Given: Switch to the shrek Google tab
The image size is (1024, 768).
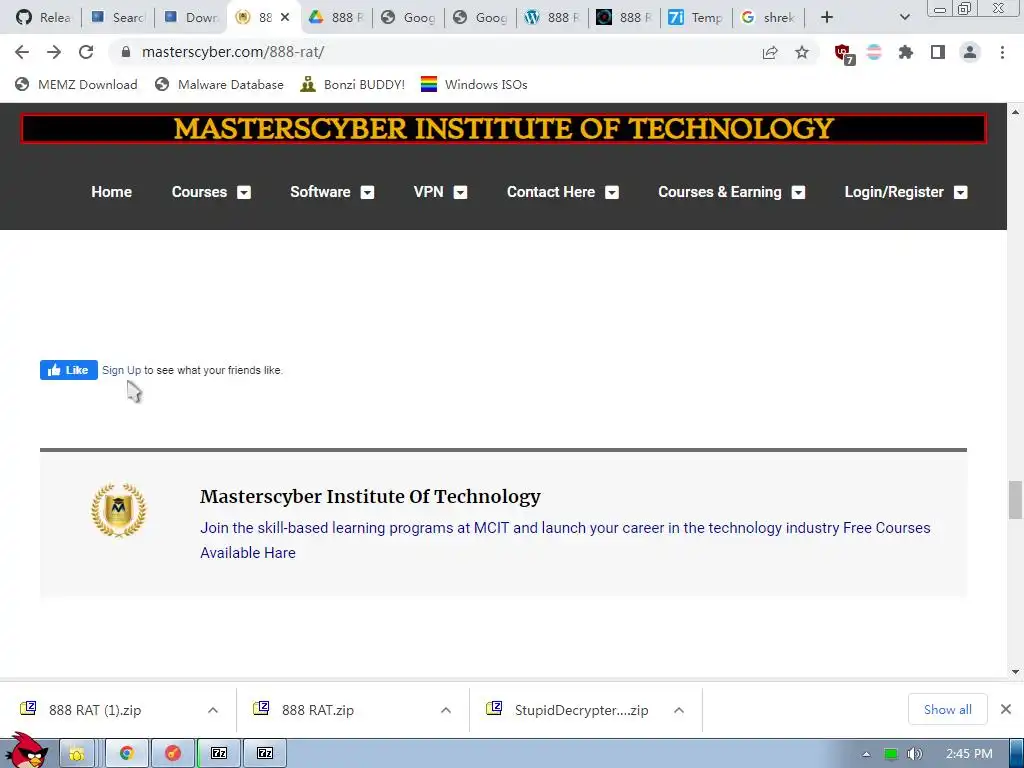Looking at the screenshot, I should tap(768, 17).
